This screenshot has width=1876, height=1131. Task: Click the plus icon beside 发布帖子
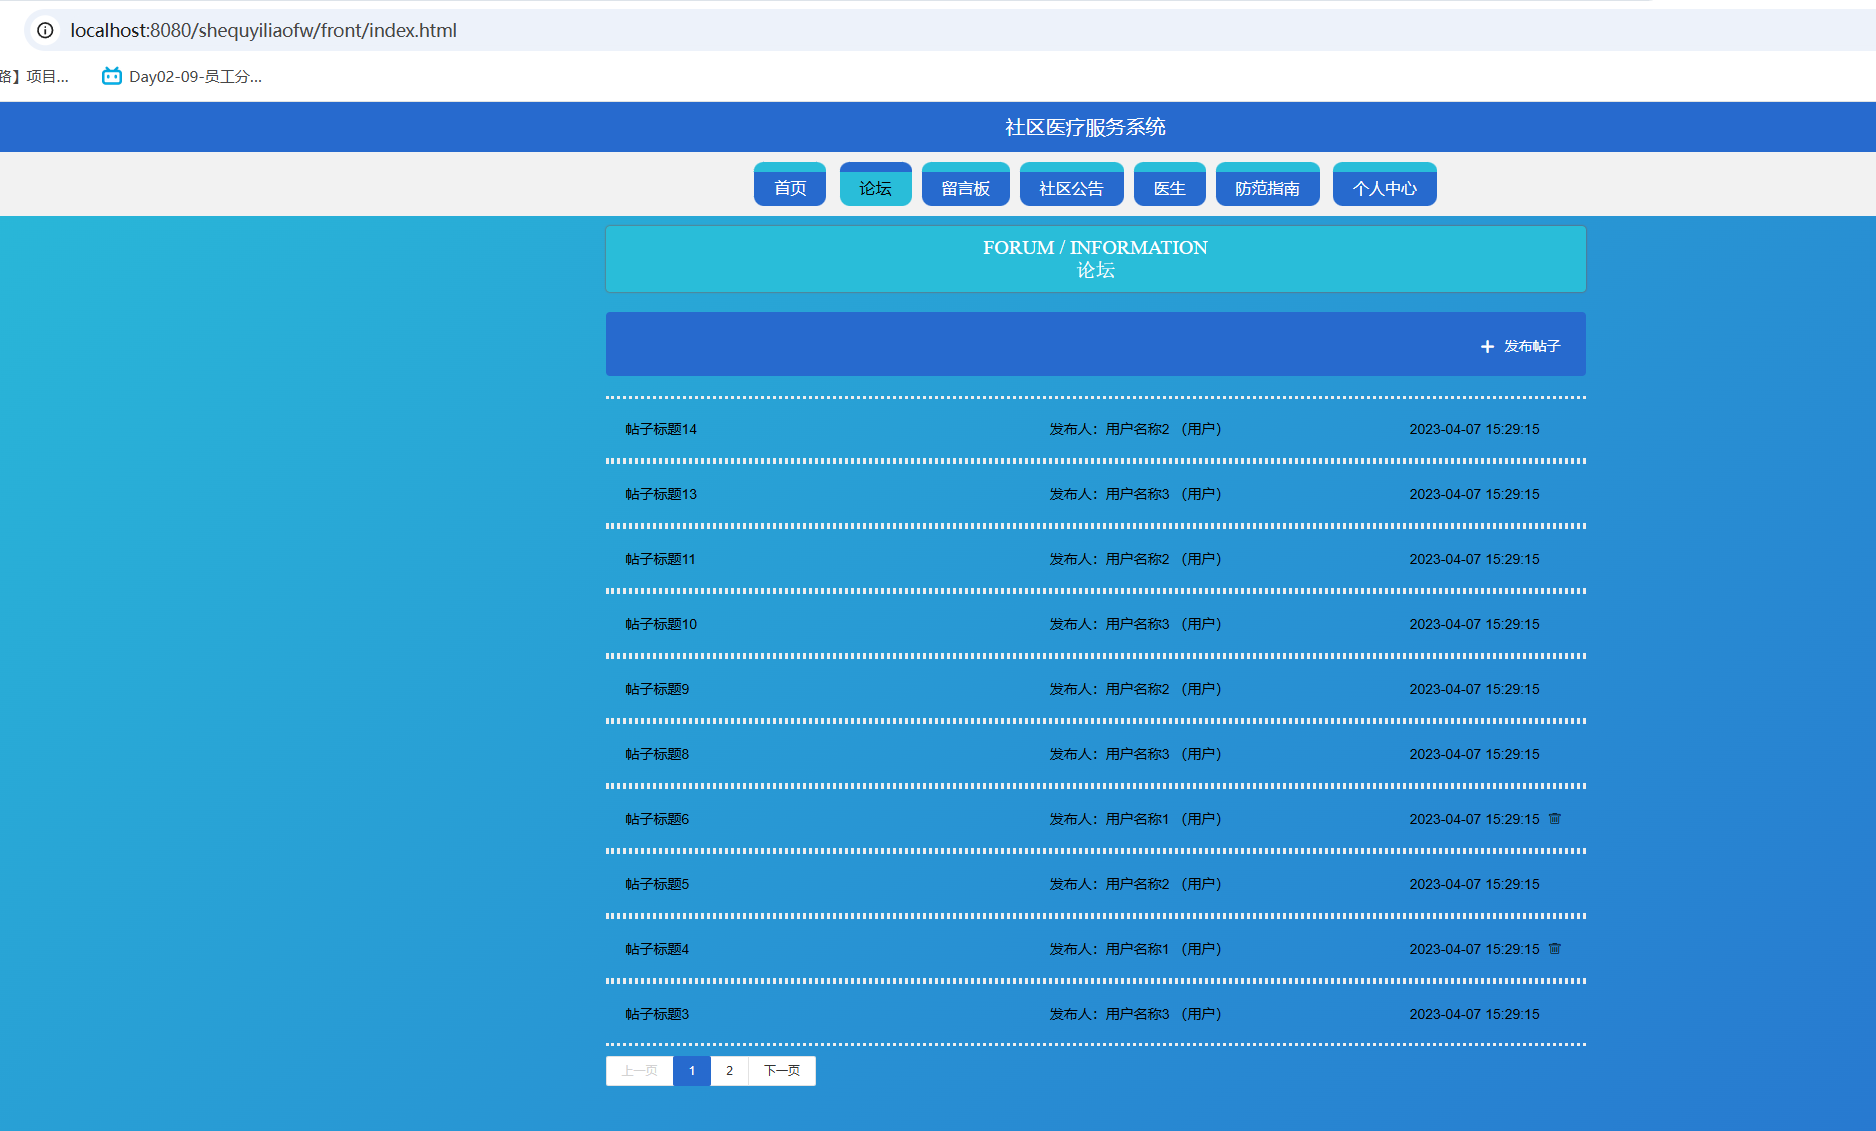tap(1487, 346)
